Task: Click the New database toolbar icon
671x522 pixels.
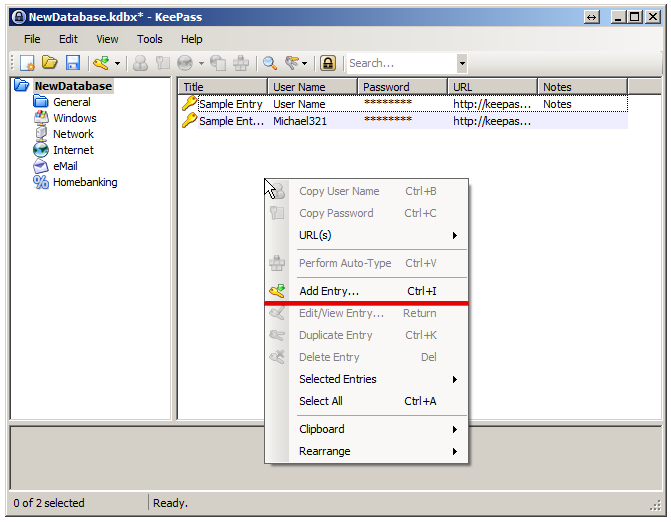Action: coord(28,63)
